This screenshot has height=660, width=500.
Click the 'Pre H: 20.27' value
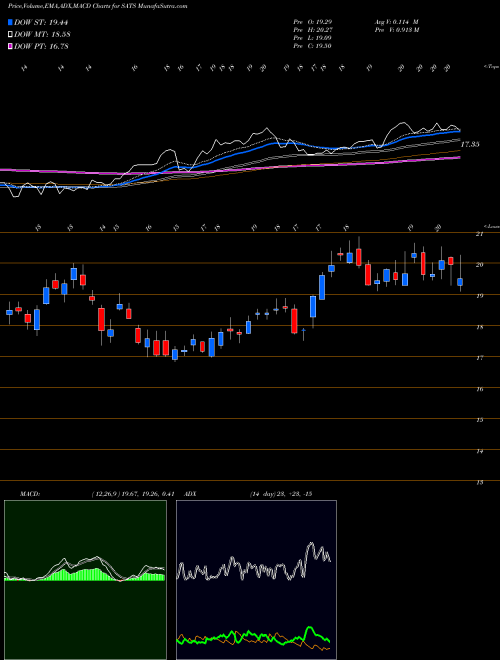pos(313,29)
